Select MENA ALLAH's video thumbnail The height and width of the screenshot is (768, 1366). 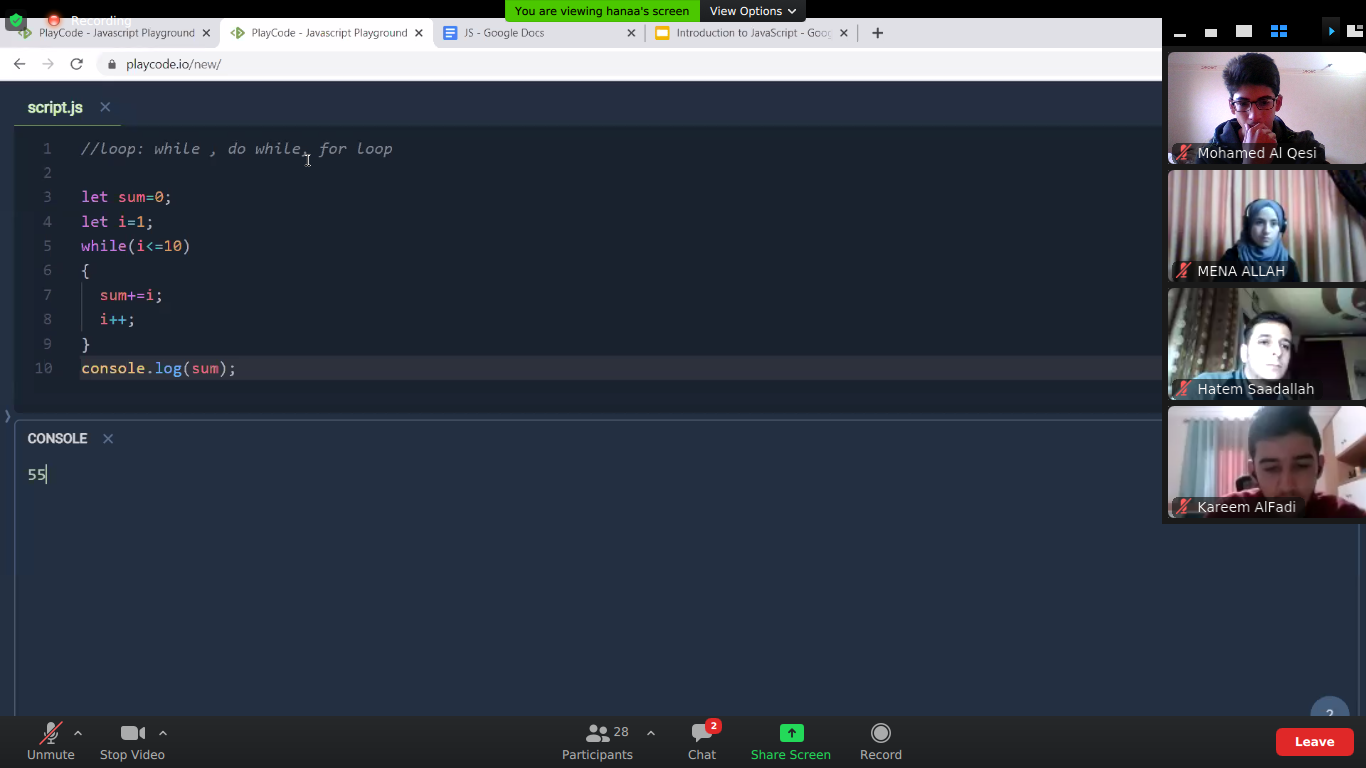click(1265, 226)
